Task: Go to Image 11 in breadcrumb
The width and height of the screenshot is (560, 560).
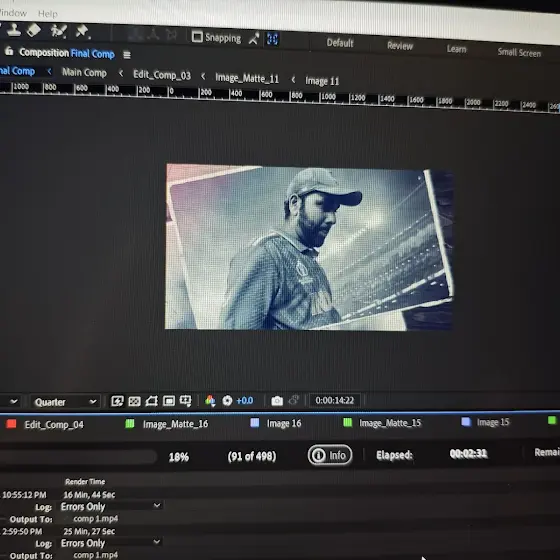Action: click(x=322, y=81)
